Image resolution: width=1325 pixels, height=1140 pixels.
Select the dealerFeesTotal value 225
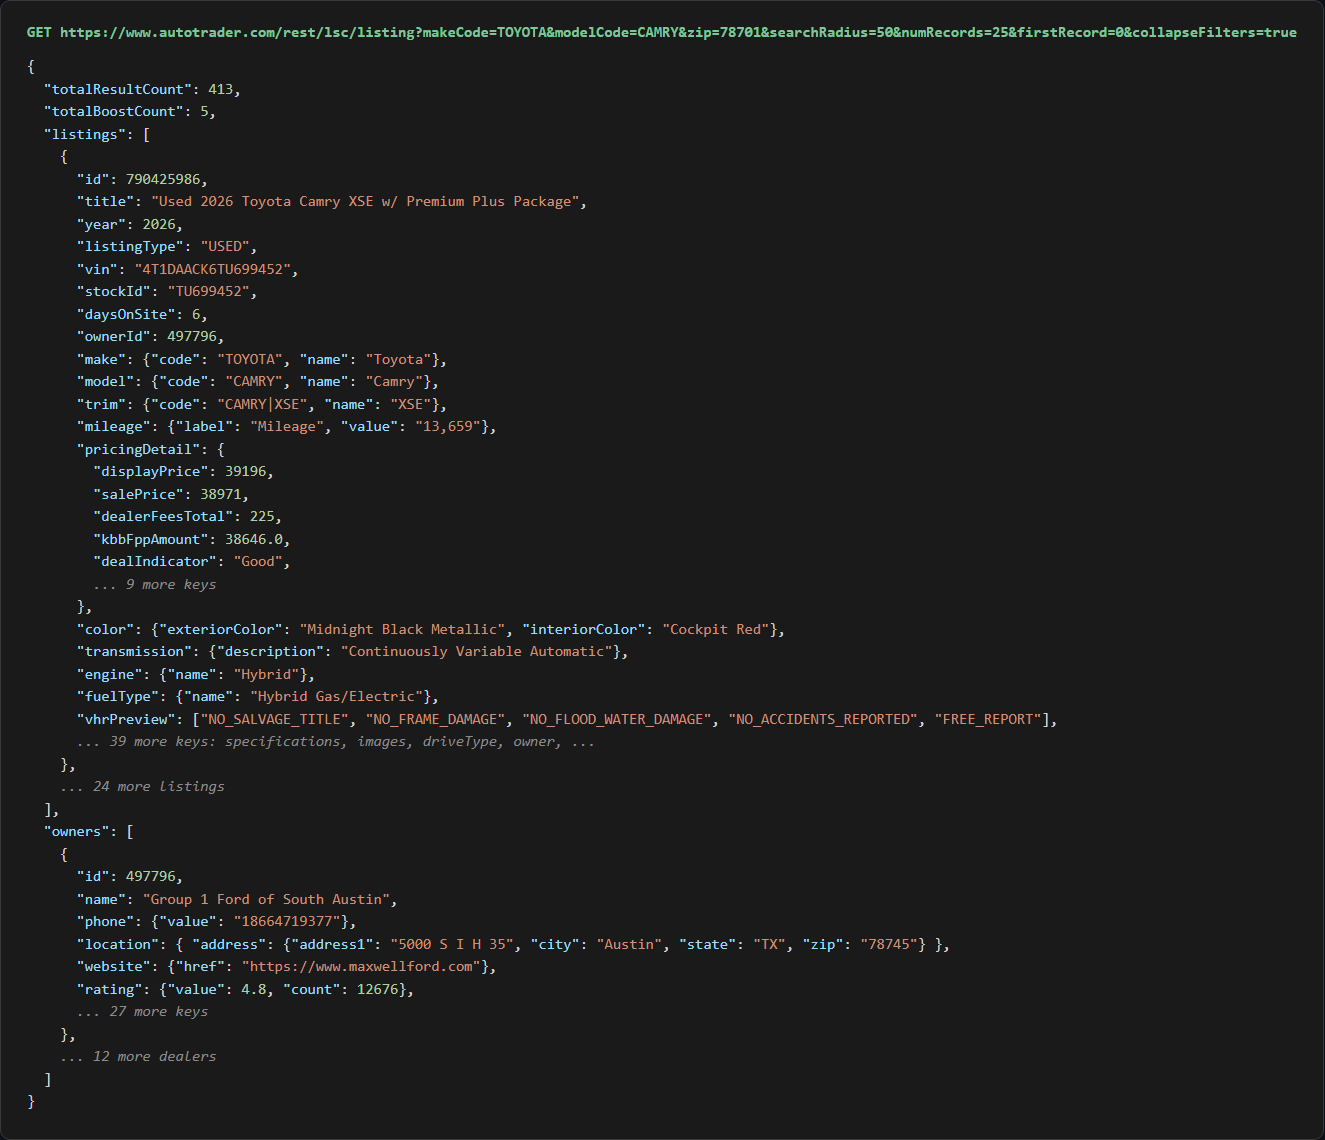(262, 516)
